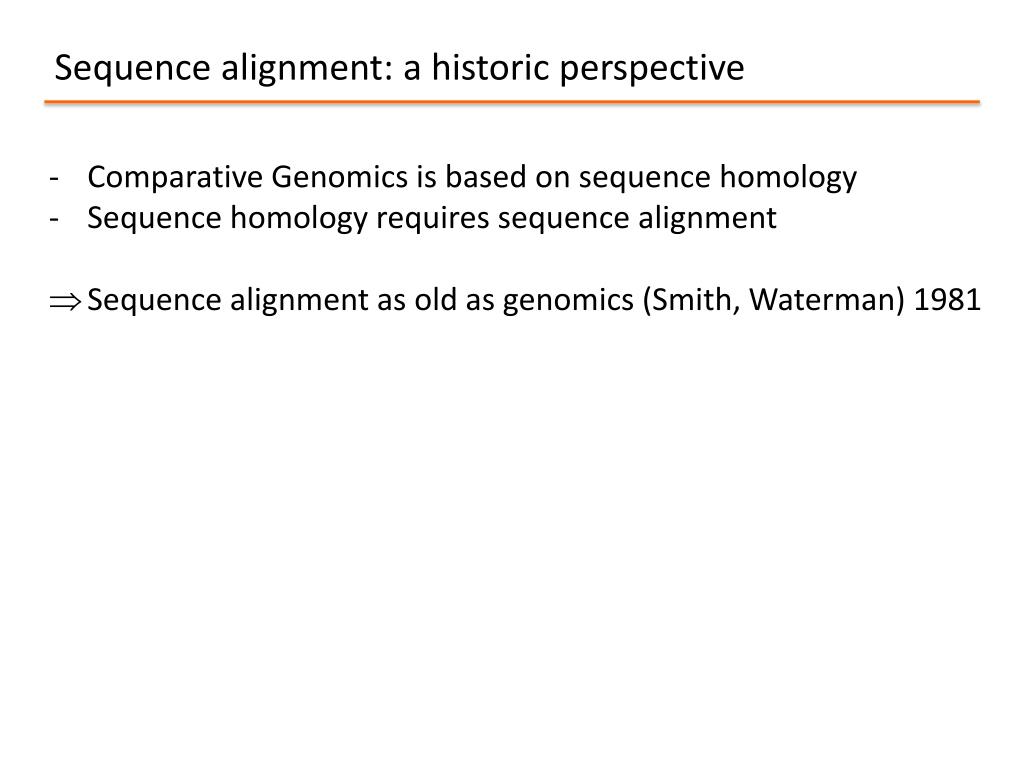
Task: Click 'sequence homology' at end of first bullet
Action: (718, 178)
